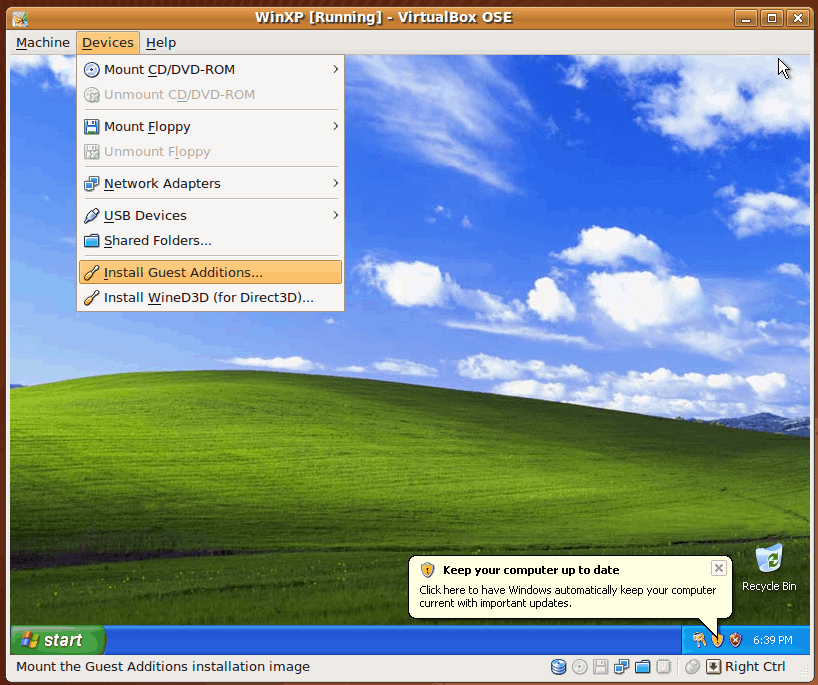Click the Right Ctrl host key label
Viewport: 818px width, 685px height.
click(x=755, y=667)
